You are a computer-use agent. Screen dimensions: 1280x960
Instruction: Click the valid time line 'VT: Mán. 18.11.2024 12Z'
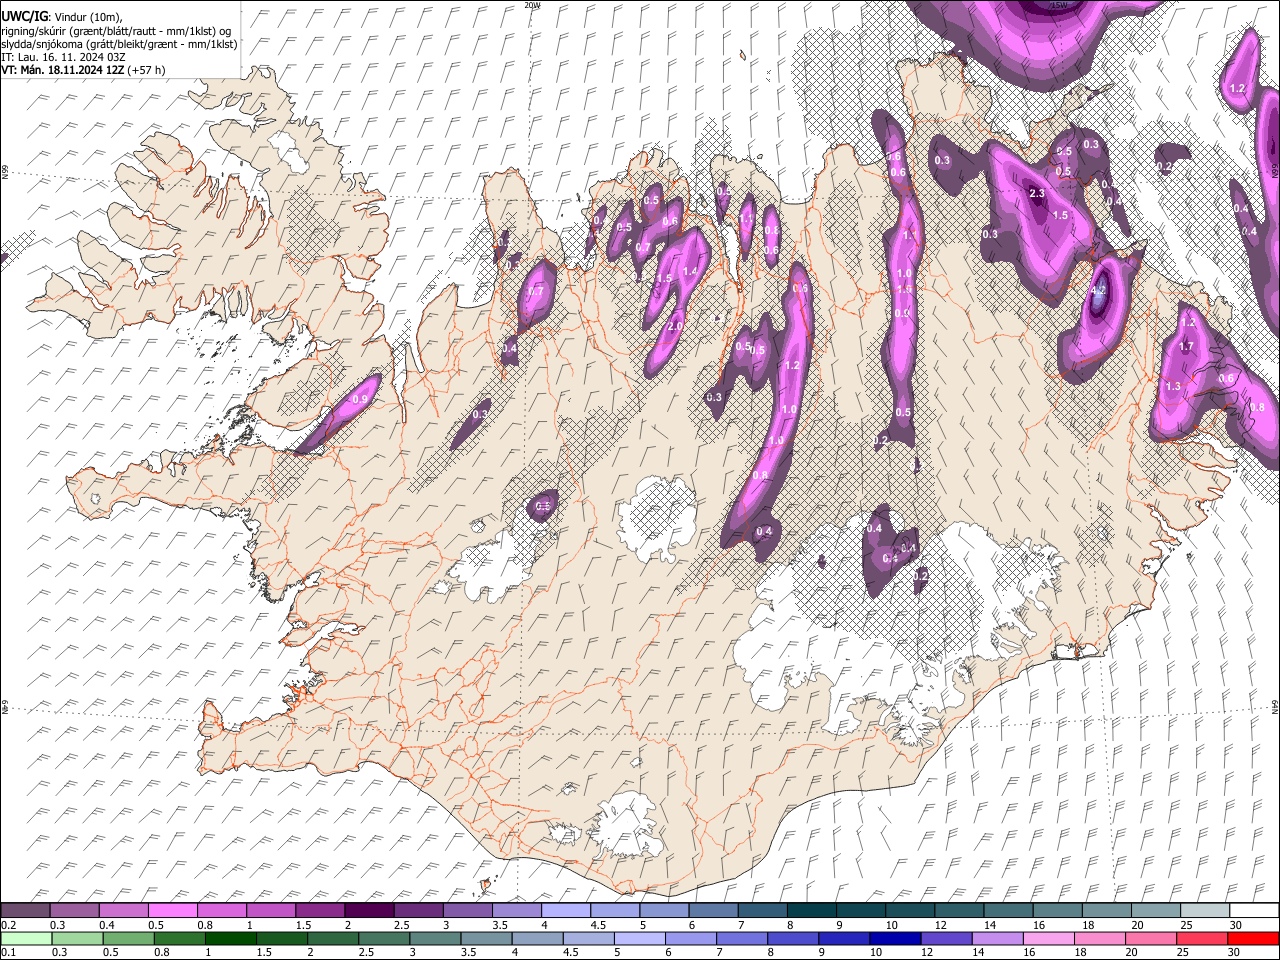tap(62, 70)
